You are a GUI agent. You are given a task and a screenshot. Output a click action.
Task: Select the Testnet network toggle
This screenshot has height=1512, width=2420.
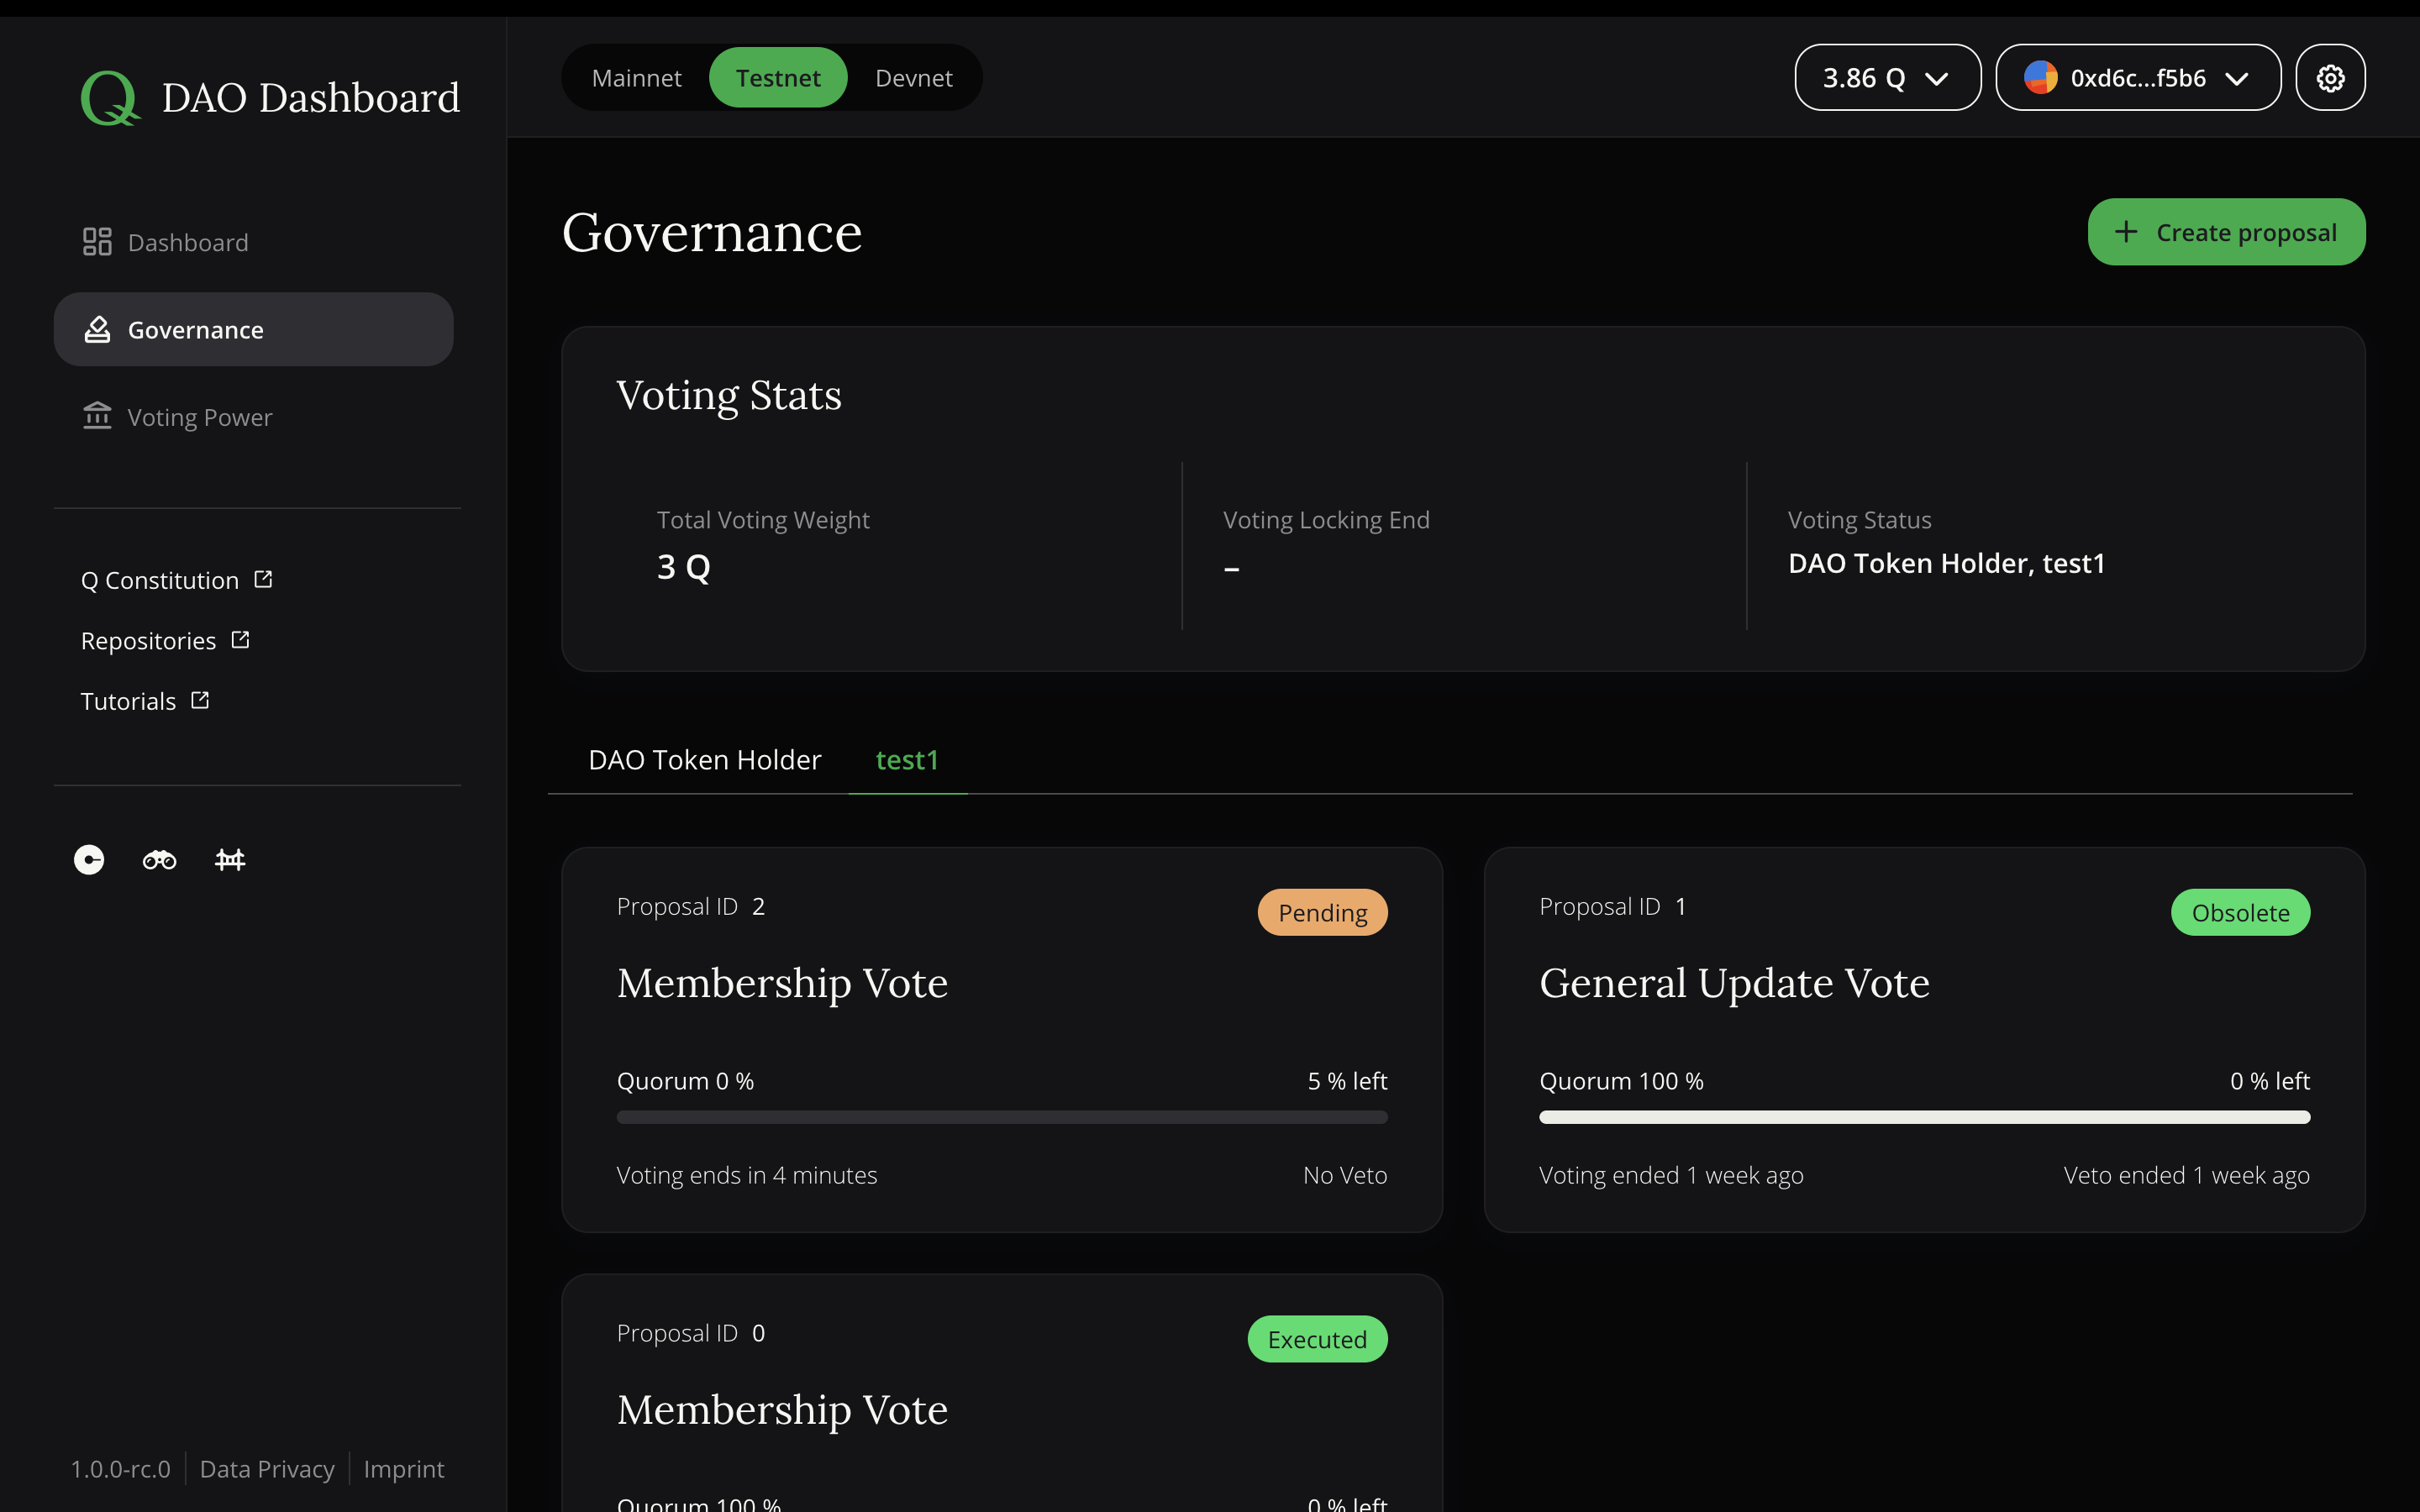coord(777,76)
